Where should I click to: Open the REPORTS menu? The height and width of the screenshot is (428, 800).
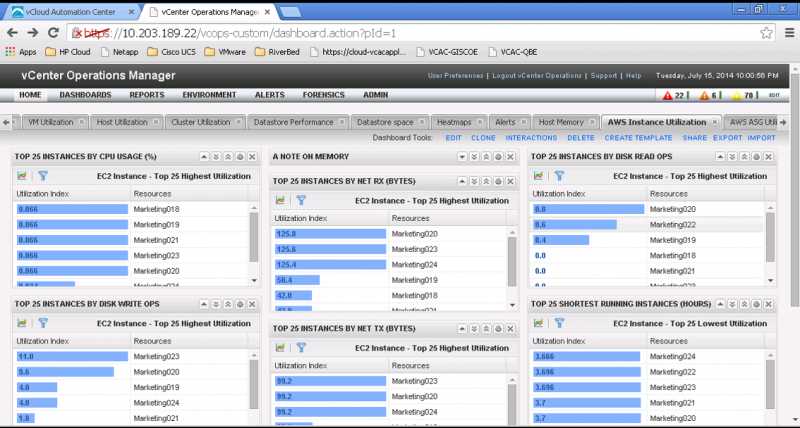click(x=147, y=95)
